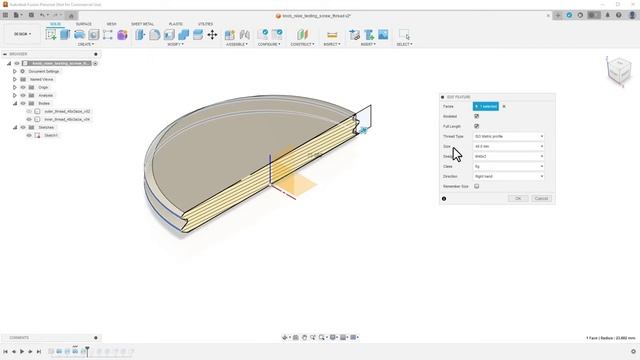Viewport: 640px width, 360px height.
Task: Expand the Named Views node
Action: pyautogui.click(x=15, y=79)
